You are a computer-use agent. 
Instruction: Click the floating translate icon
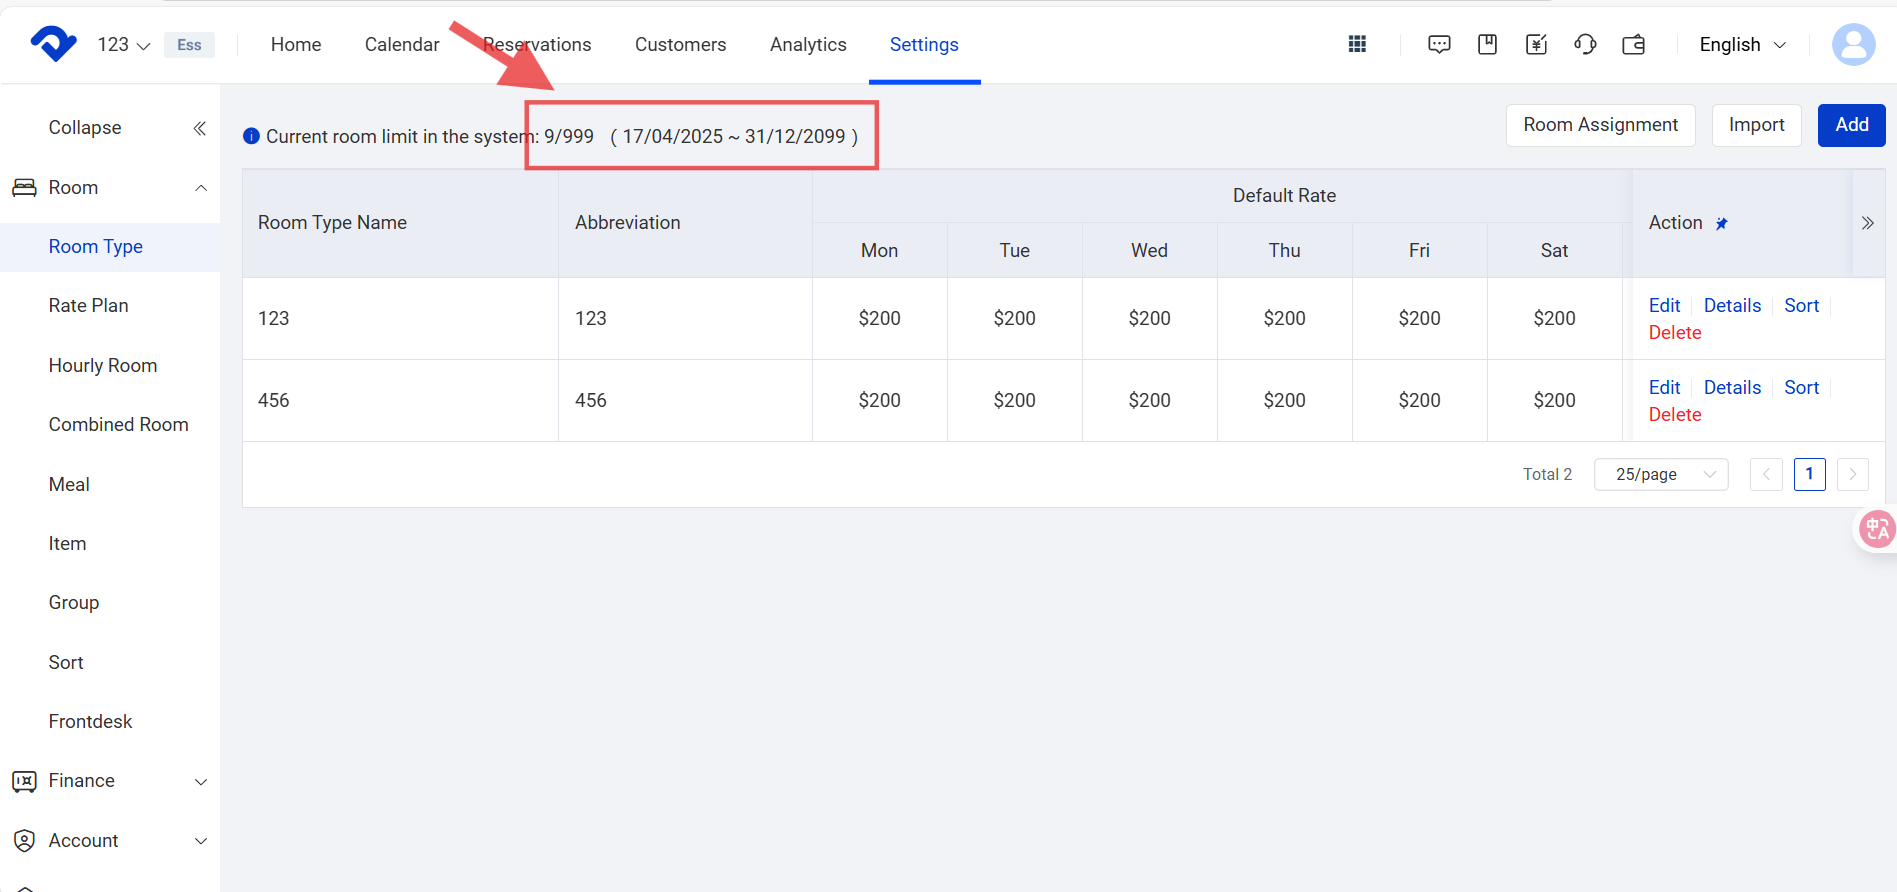[1877, 529]
